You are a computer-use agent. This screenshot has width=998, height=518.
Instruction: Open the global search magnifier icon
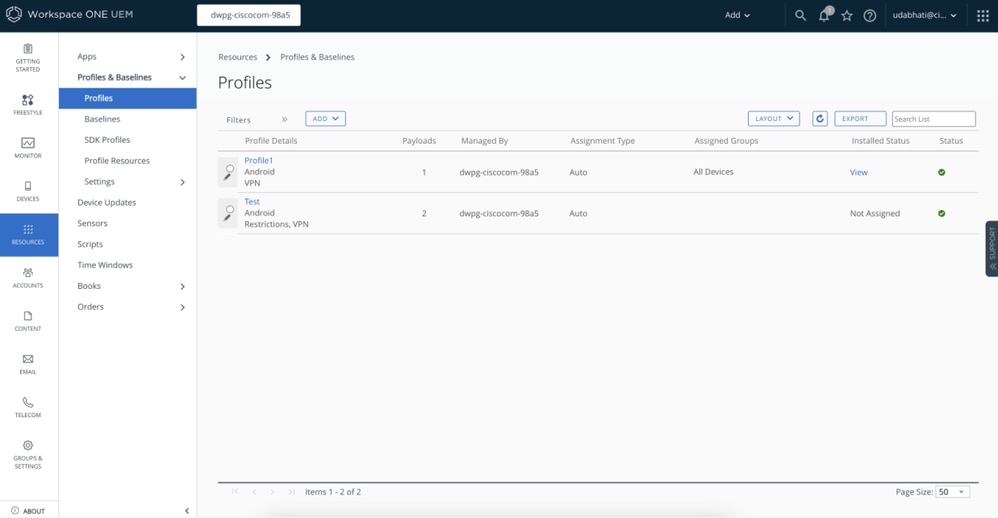coord(800,15)
